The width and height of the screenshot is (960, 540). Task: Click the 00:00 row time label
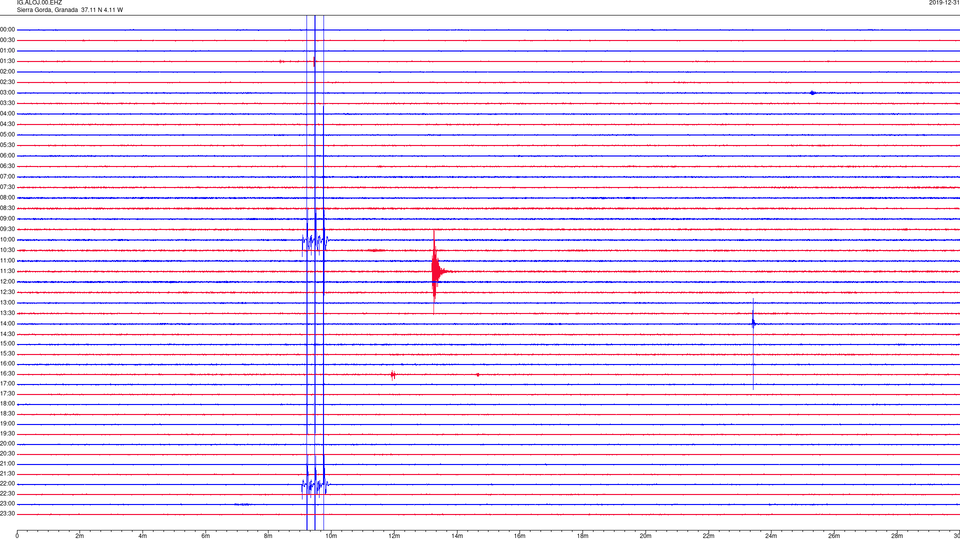point(7,29)
